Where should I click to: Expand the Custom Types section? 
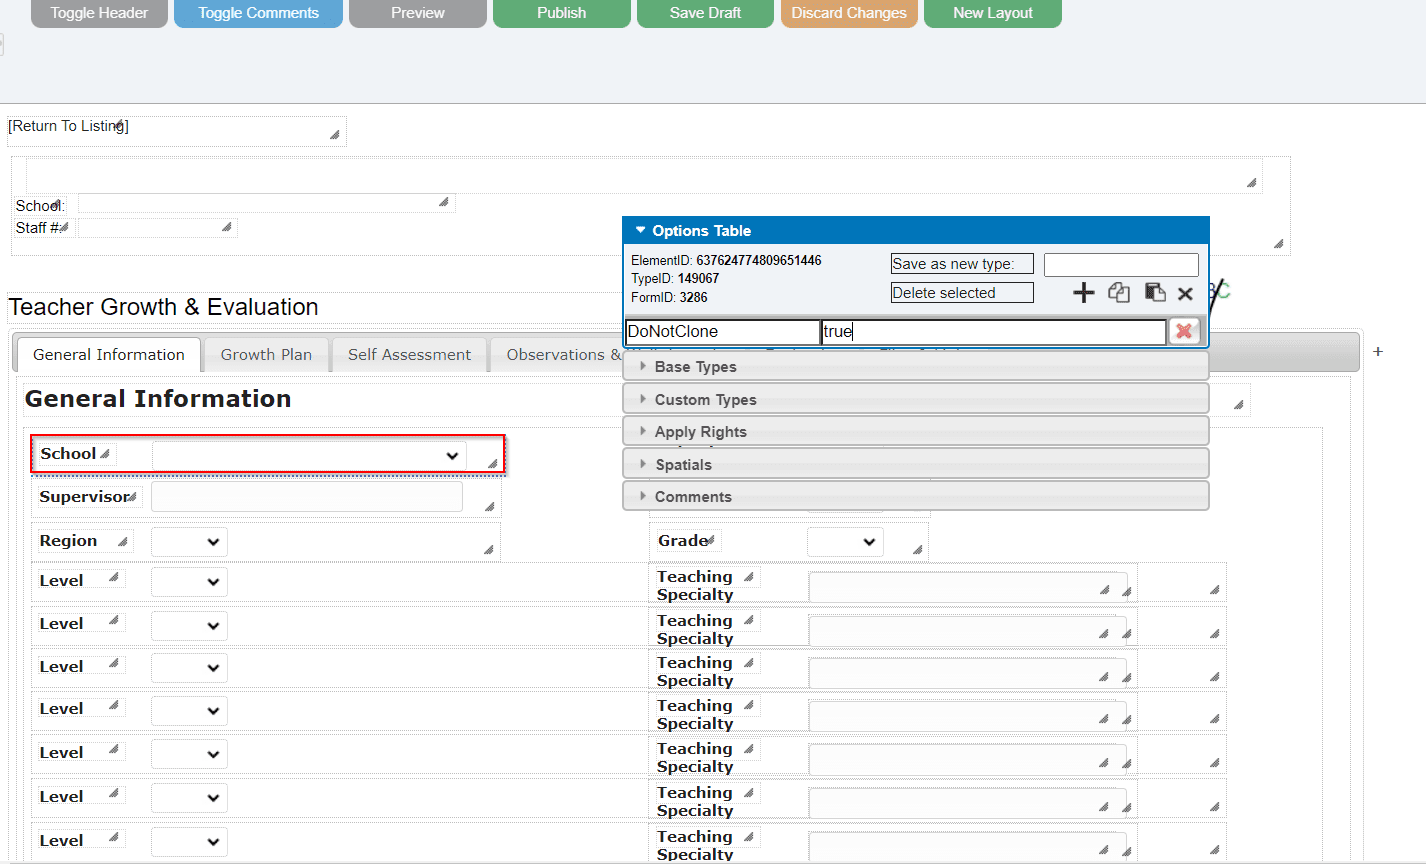click(916, 399)
